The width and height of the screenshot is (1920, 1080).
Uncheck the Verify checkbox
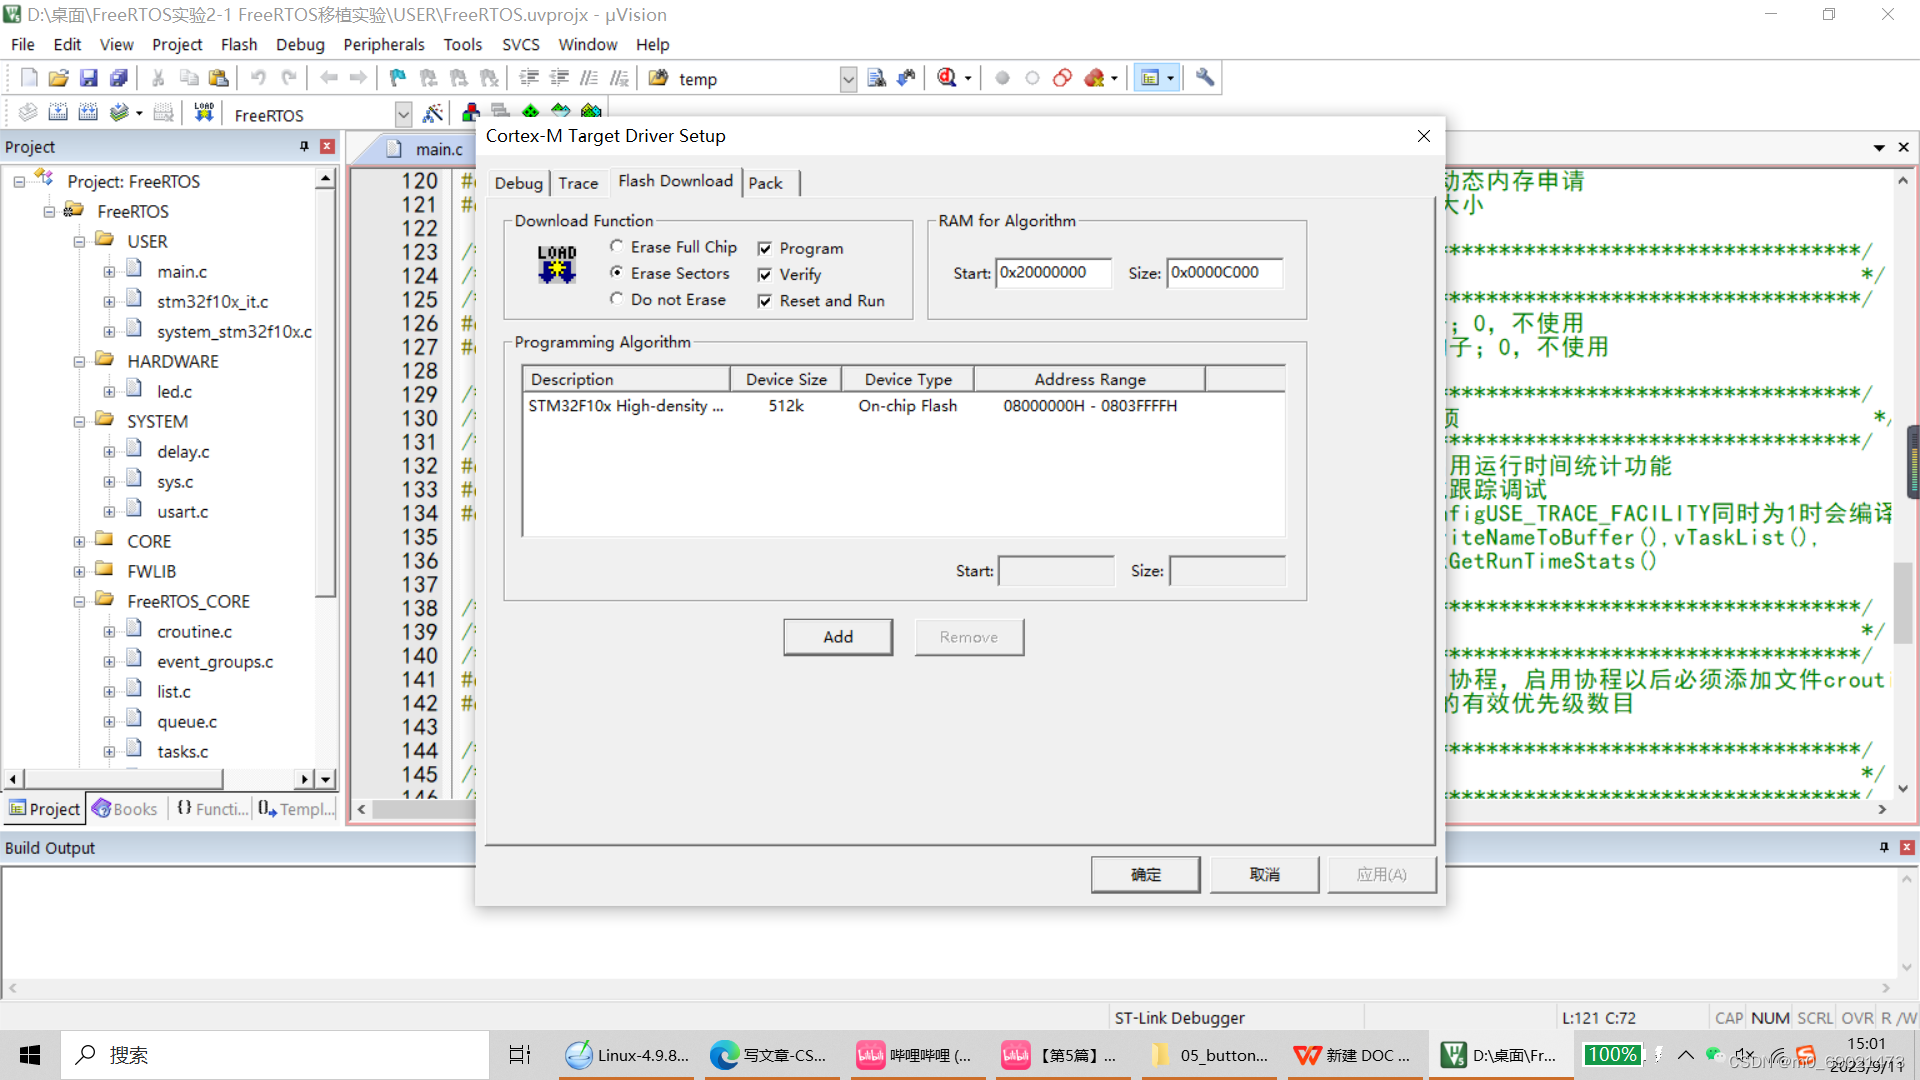click(765, 275)
